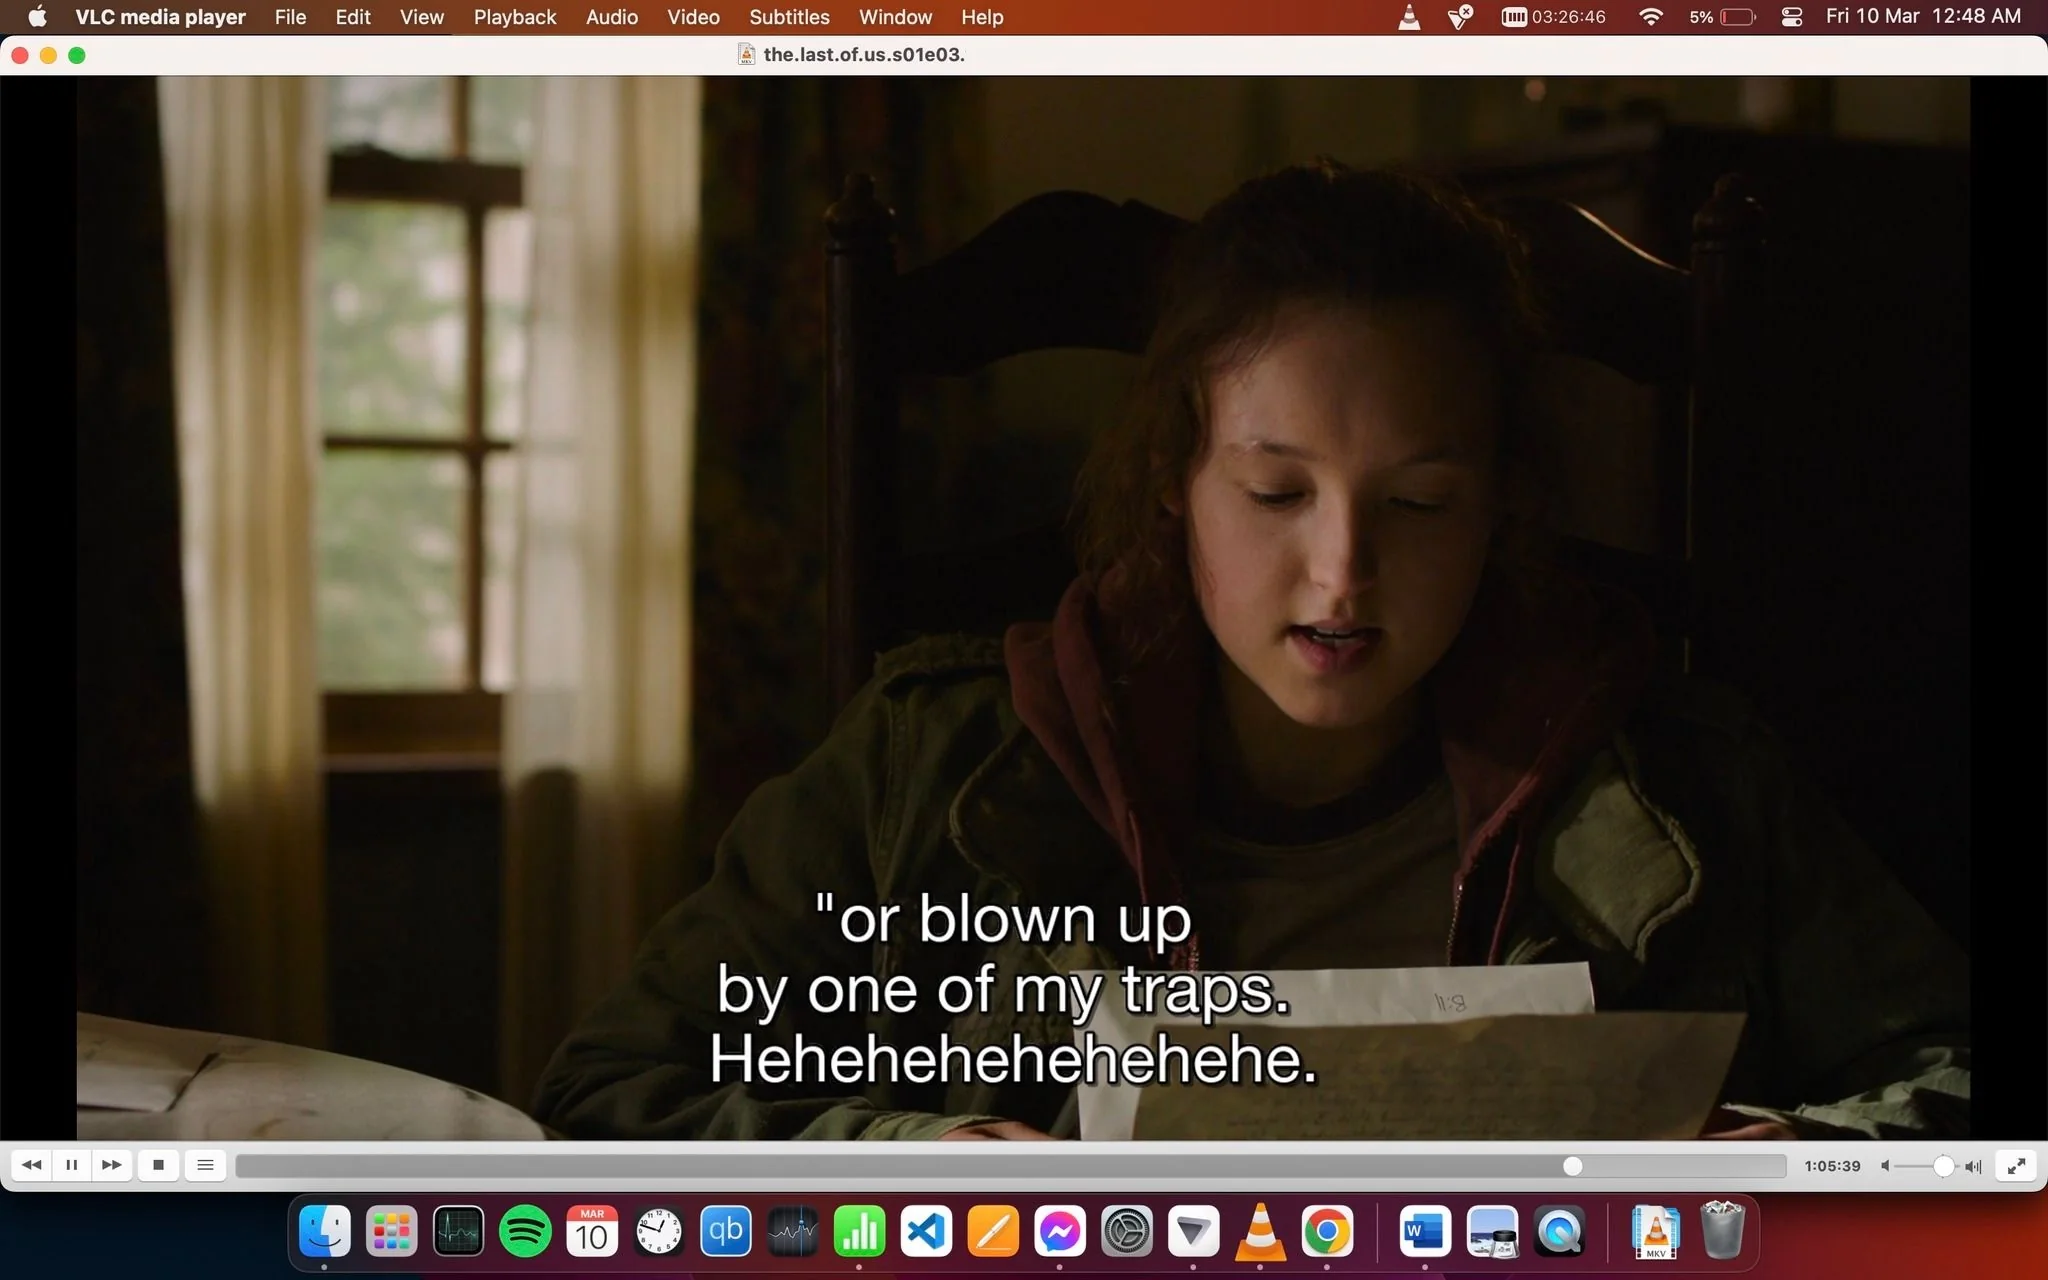The image size is (2048, 1280).
Task: Click the MKV file icon in title bar
Action: click(x=746, y=54)
